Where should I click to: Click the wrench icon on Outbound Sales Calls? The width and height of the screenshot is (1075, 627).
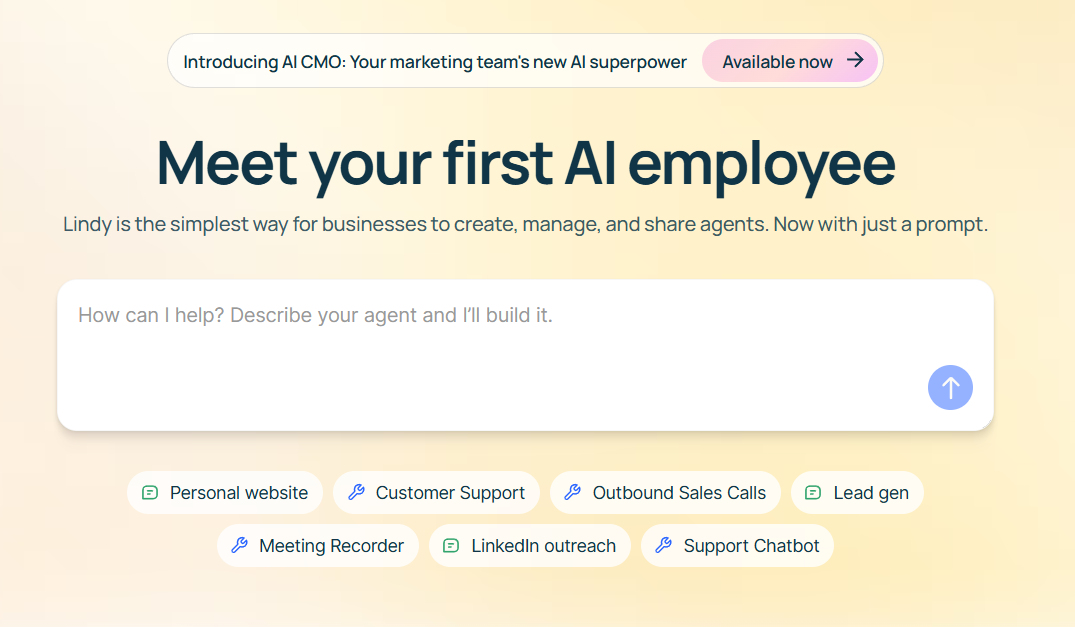pos(573,493)
